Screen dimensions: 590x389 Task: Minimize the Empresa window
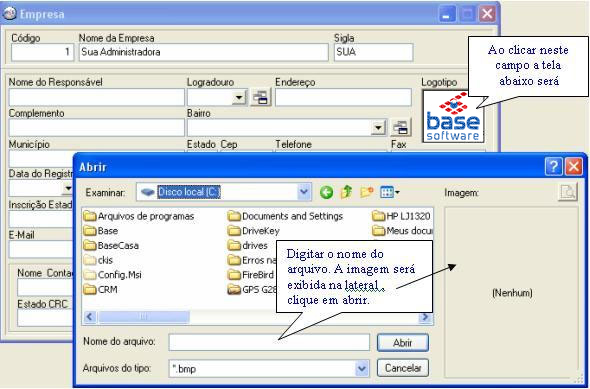(x=447, y=15)
